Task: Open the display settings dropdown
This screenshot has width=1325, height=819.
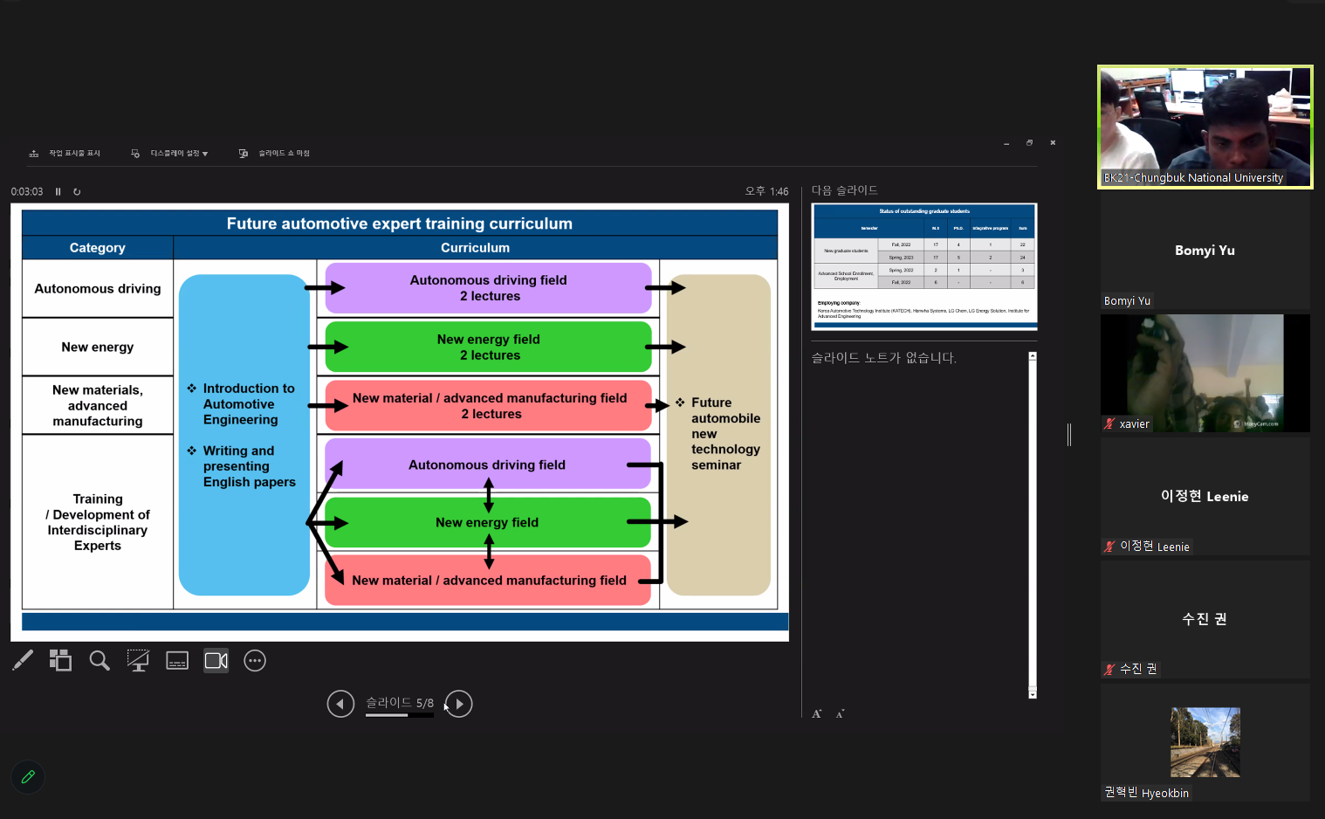Action: pos(170,153)
